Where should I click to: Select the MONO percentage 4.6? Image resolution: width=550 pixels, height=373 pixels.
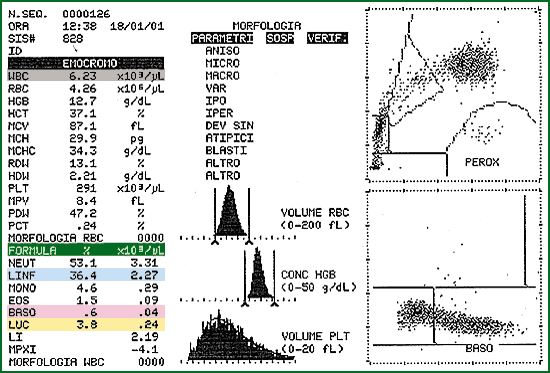(x=86, y=288)
